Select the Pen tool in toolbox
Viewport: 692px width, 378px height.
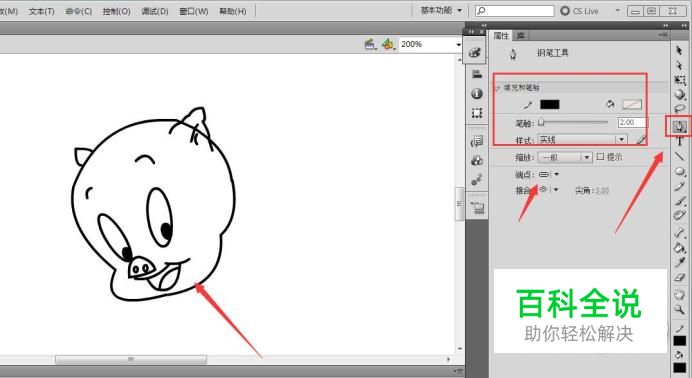(679, 126)
